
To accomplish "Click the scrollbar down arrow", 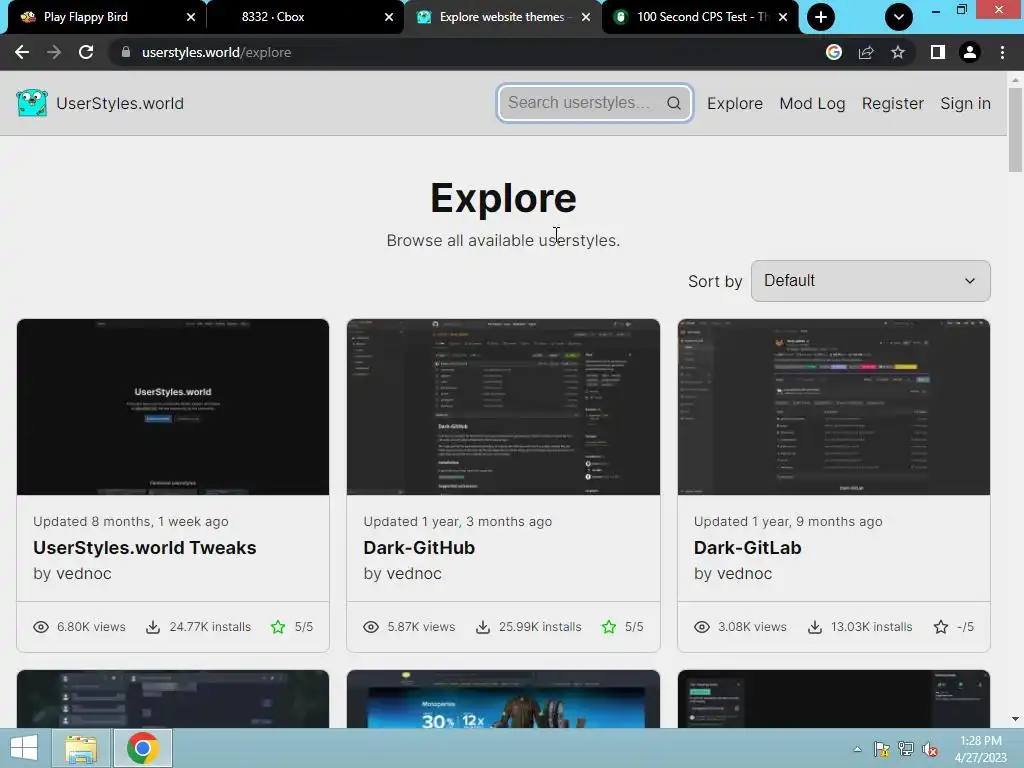I will 1015,719.
